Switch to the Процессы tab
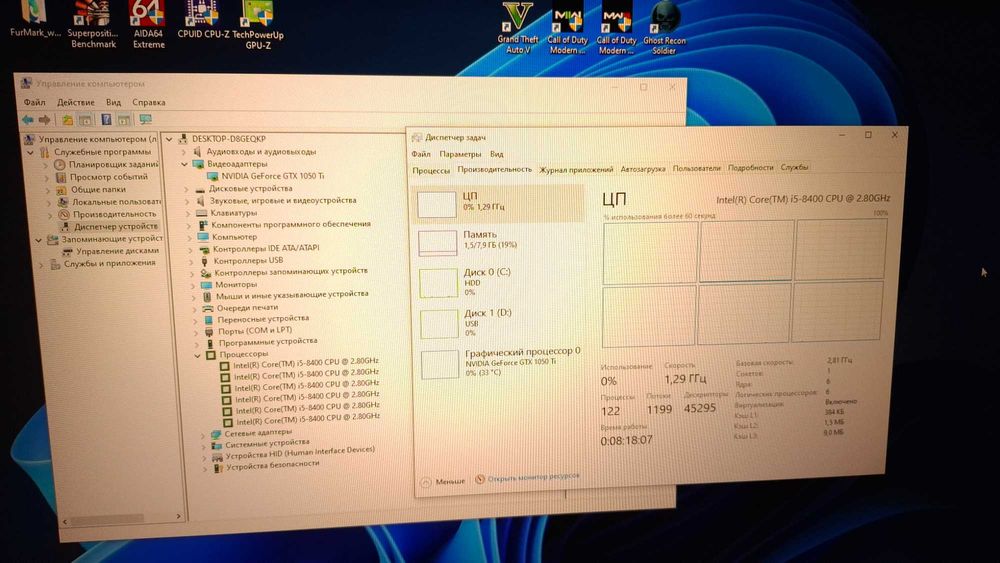 pyautogui.click(x=431, y=170)
